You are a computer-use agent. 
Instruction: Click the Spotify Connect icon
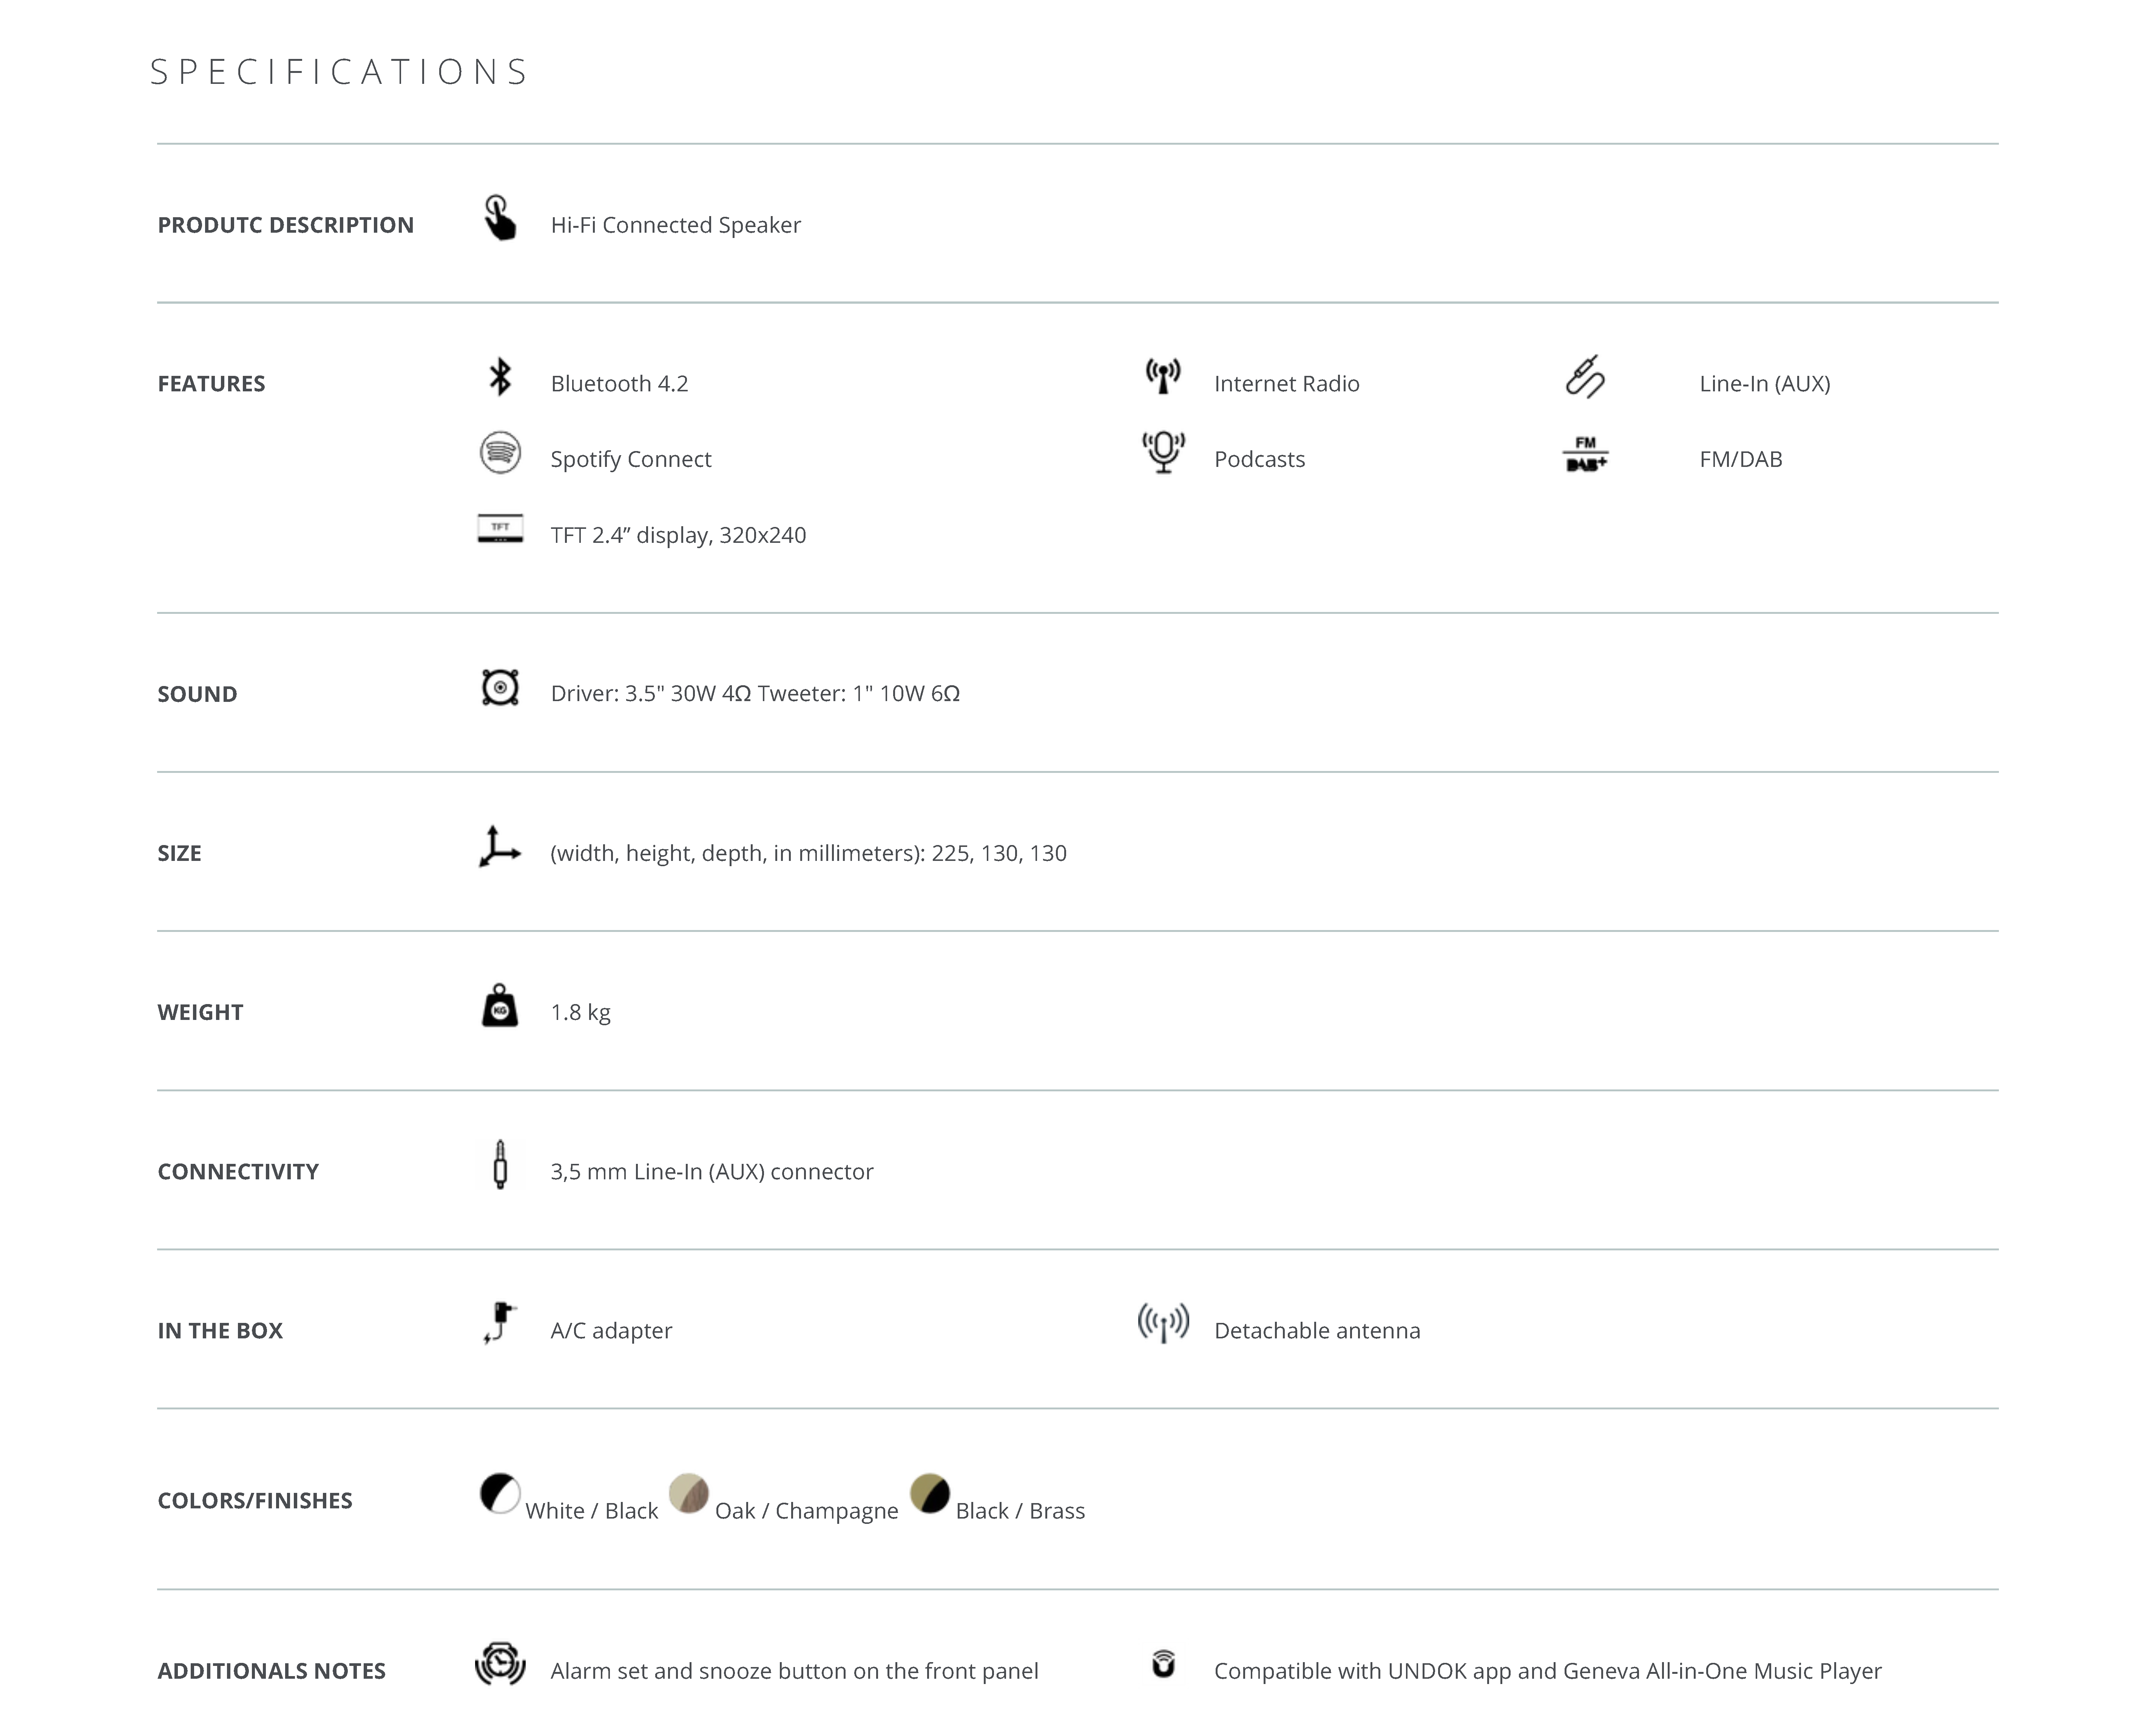500,453
